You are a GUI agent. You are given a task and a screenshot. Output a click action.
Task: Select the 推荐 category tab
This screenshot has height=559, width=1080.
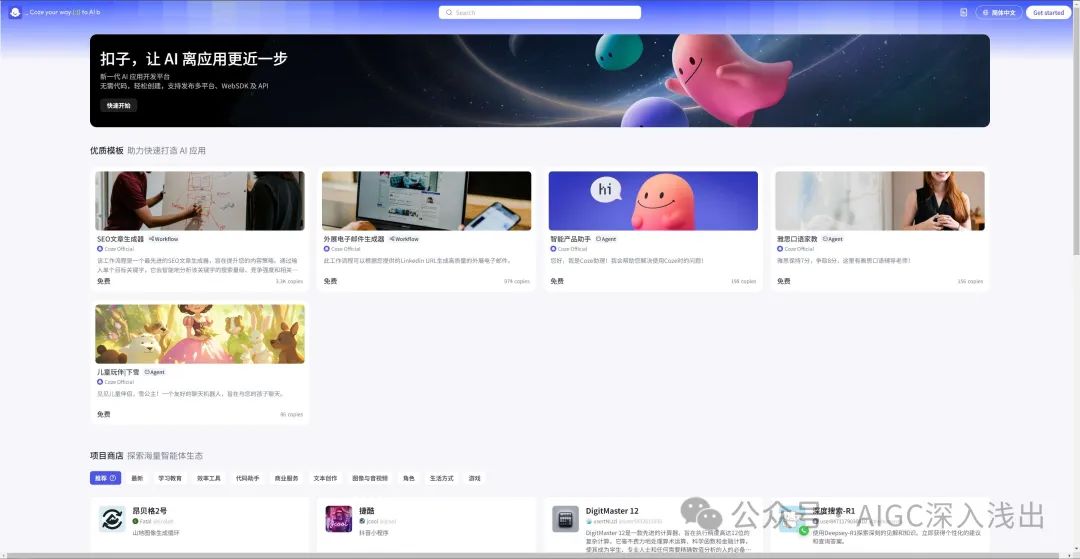click(105, 478)
